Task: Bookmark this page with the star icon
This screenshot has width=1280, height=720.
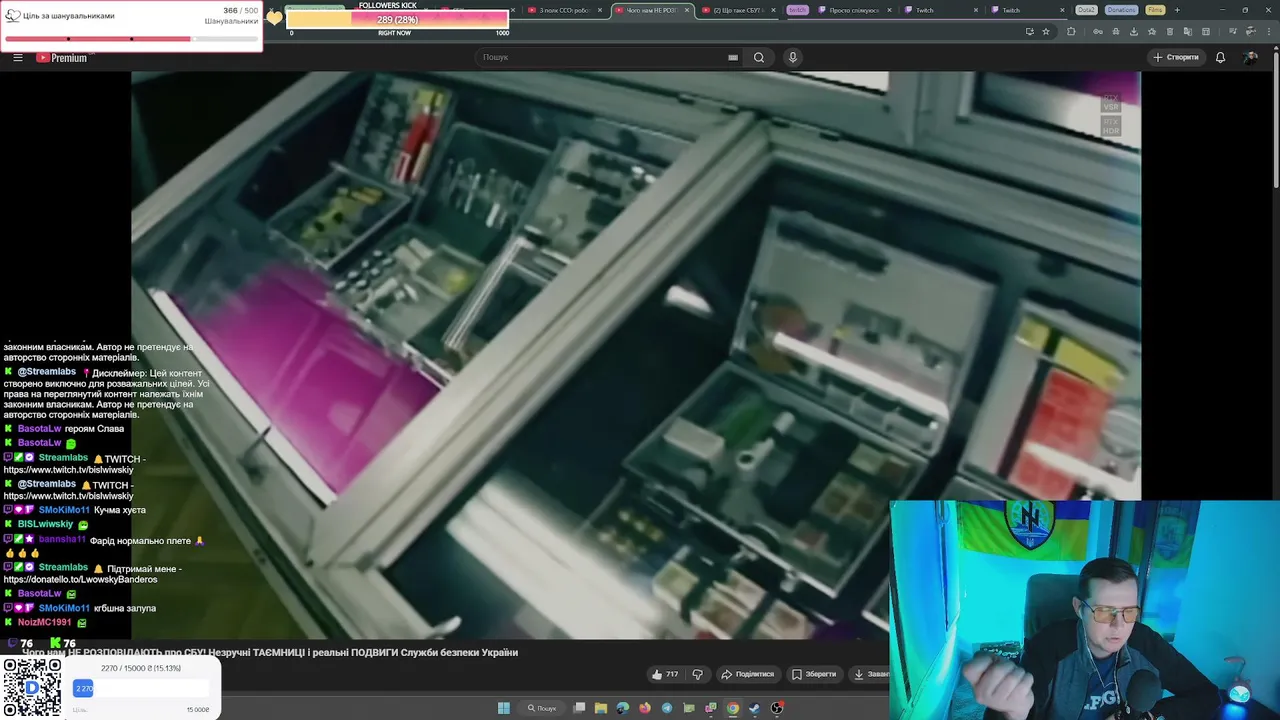Action: (1046, 31)
